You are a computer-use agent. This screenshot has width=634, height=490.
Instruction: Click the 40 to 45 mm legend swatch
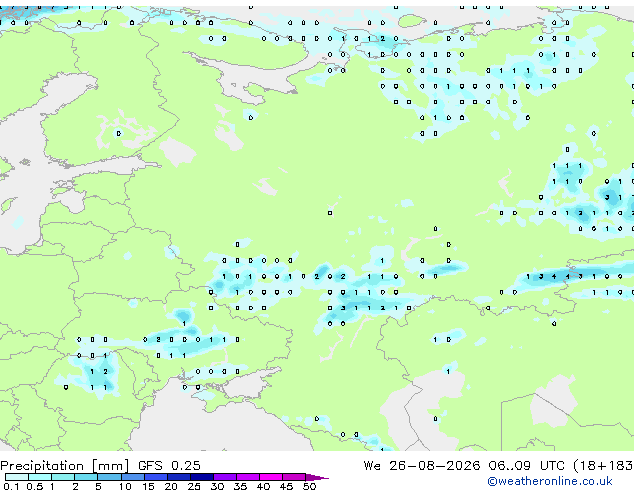271,477
